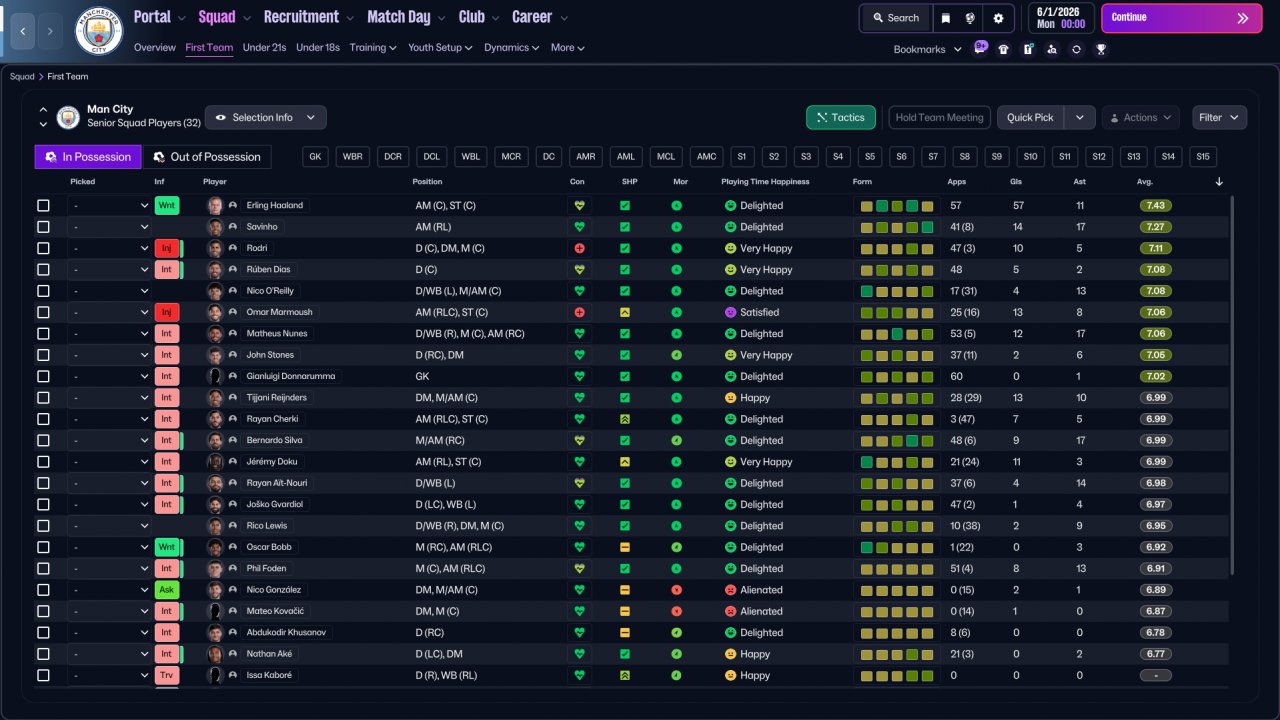View Oscar Bobb's sharpness icon
This screenshot has width=1280, height=720.
pyautogui.click(x=625, y=547)
